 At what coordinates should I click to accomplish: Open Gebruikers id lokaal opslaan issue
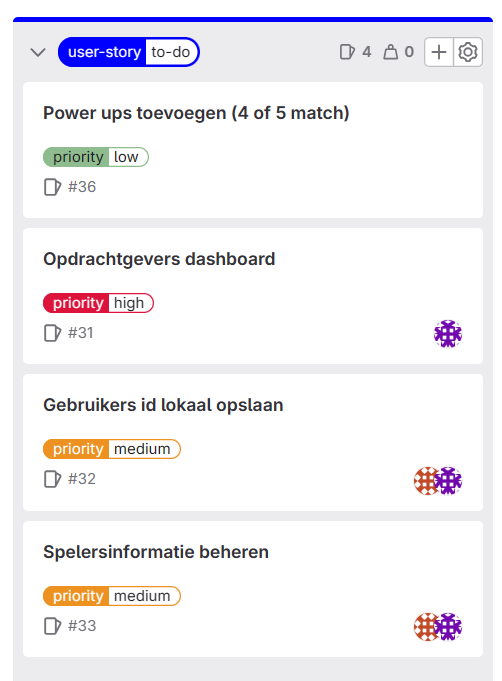click(163, 405)
